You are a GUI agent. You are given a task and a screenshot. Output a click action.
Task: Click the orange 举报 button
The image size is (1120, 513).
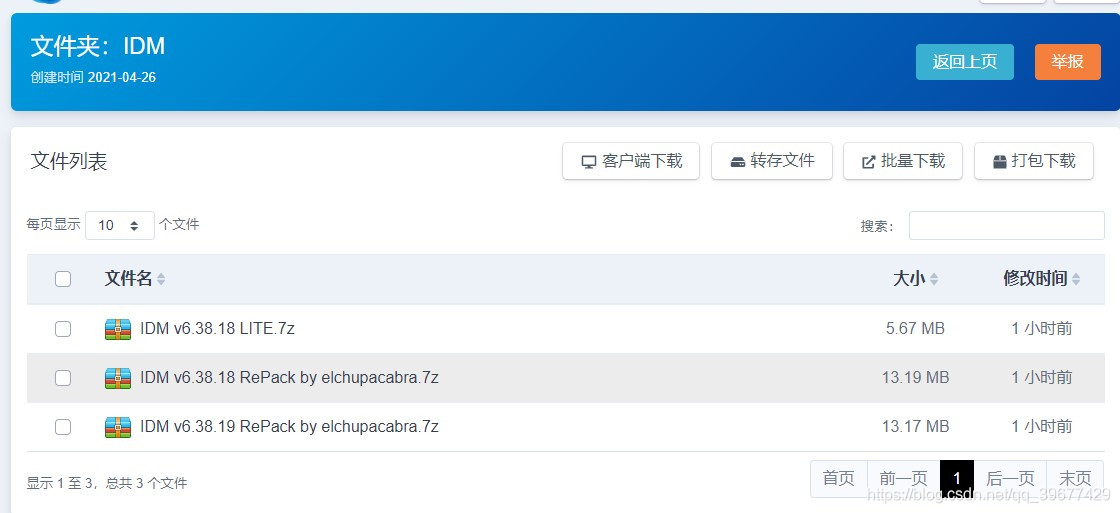tap(1067, 61)
